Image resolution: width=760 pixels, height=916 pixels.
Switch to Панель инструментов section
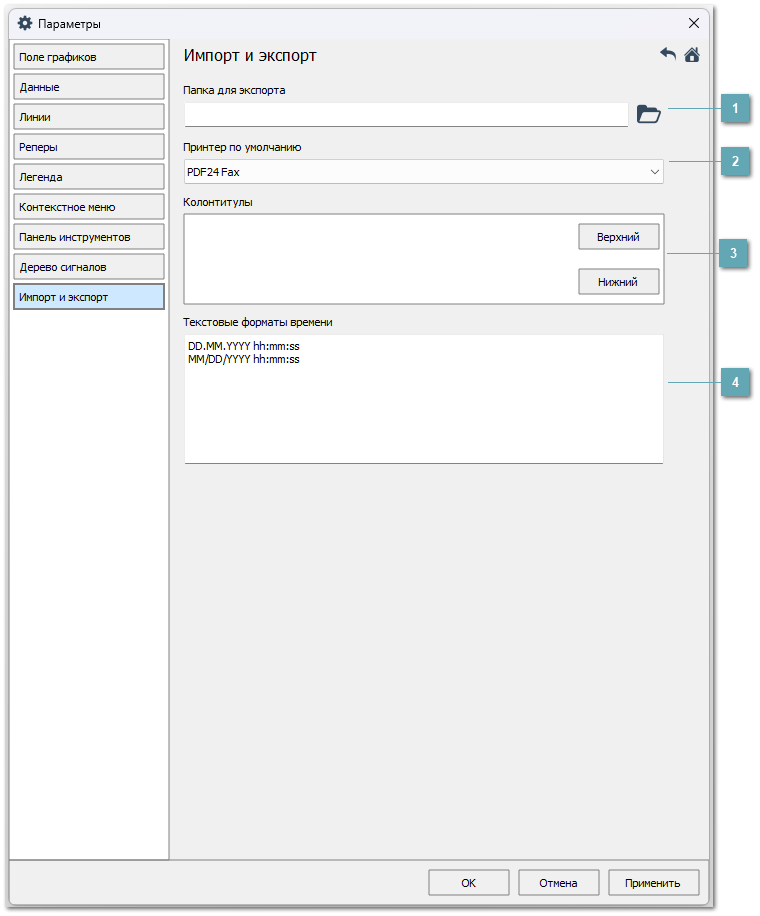coord(89,237)
